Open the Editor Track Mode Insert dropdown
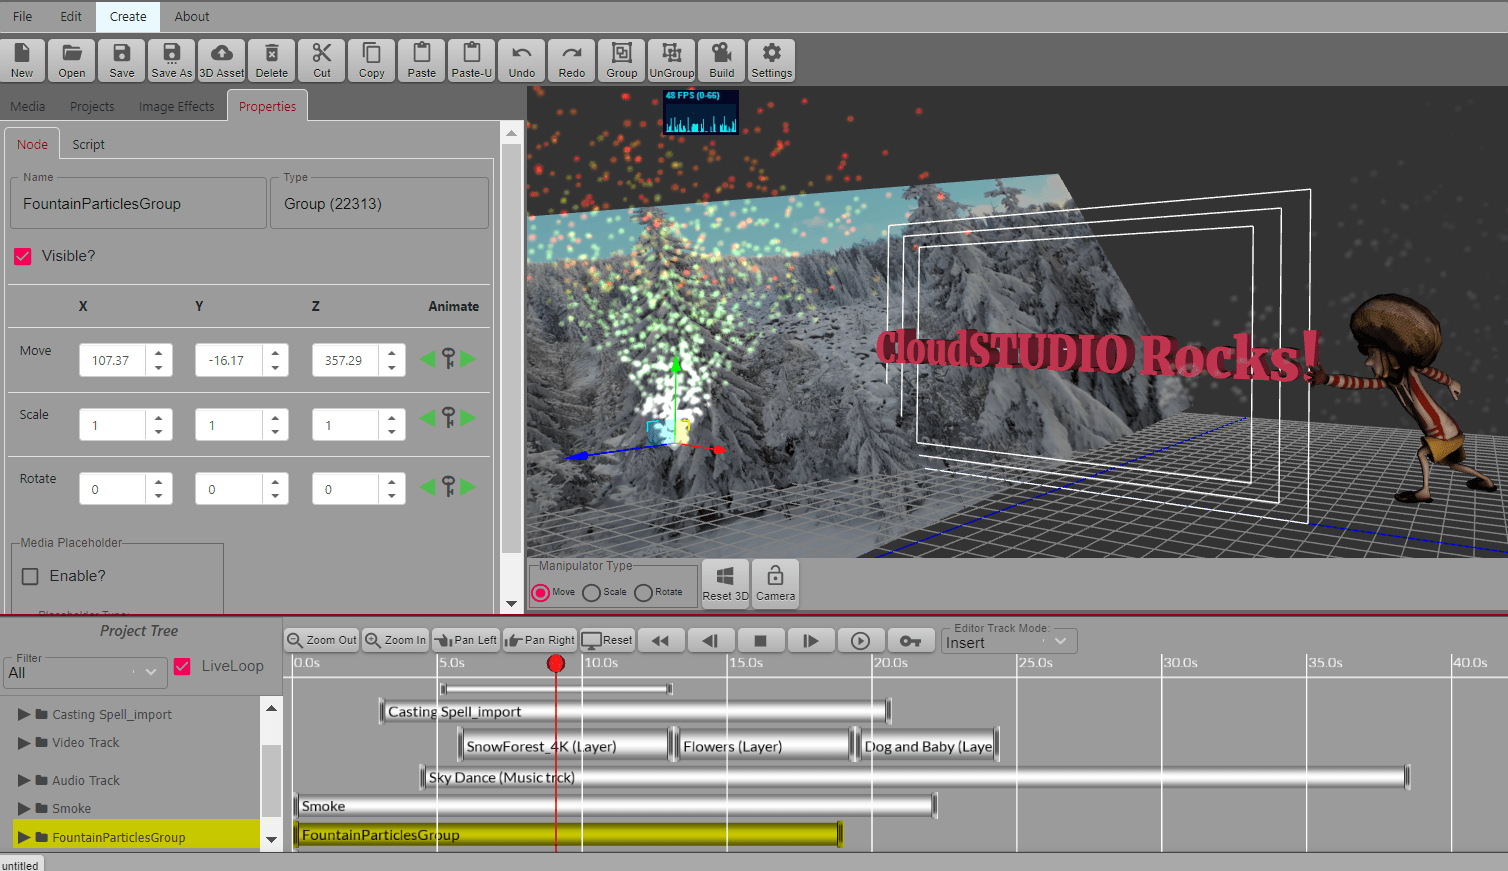This screenshot has height=871, width=1508. 1009,642
